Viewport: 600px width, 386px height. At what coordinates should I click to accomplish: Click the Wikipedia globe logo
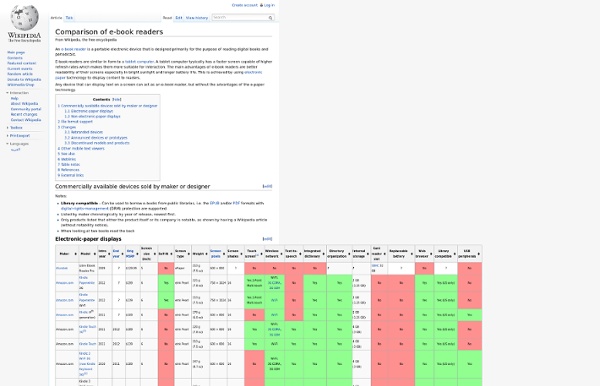pyautogui.click(x=24, y=18)
